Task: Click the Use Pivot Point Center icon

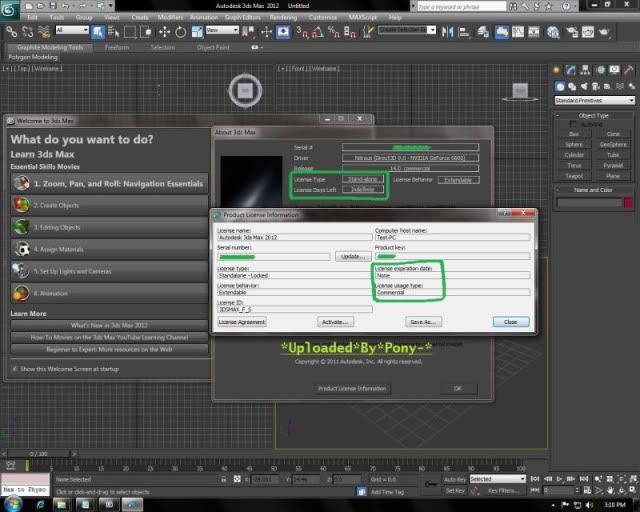Action: point(248,32)
